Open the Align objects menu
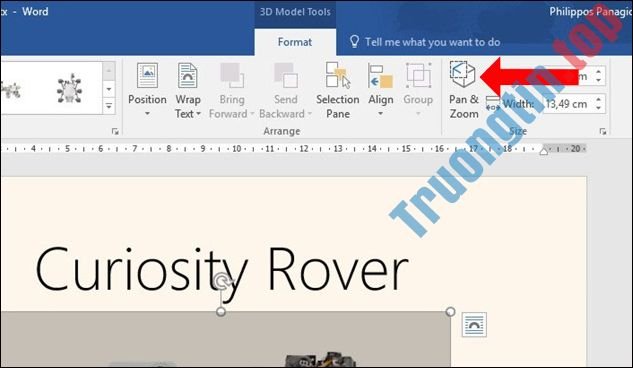 (x=380, y=90)
